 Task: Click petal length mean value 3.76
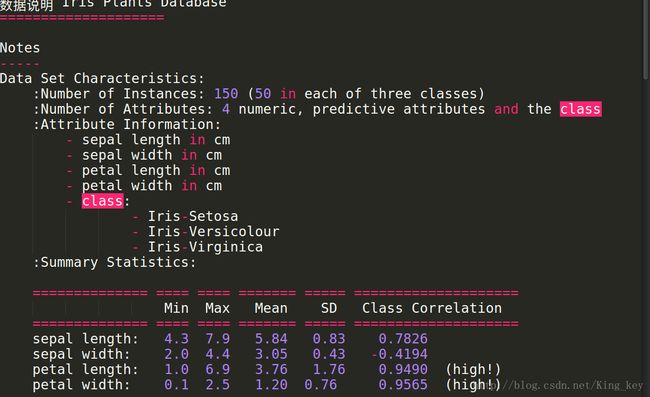(271, 370)
